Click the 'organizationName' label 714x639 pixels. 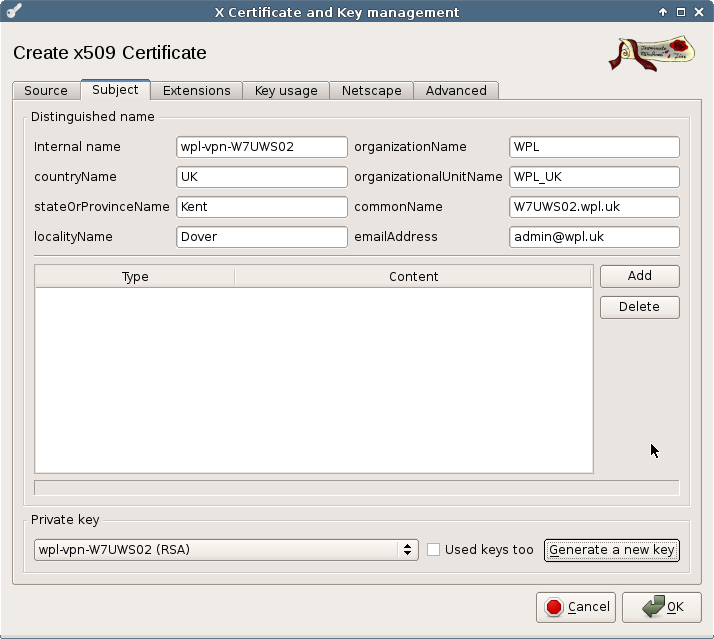pyautogui.click(x=410, y=147)
